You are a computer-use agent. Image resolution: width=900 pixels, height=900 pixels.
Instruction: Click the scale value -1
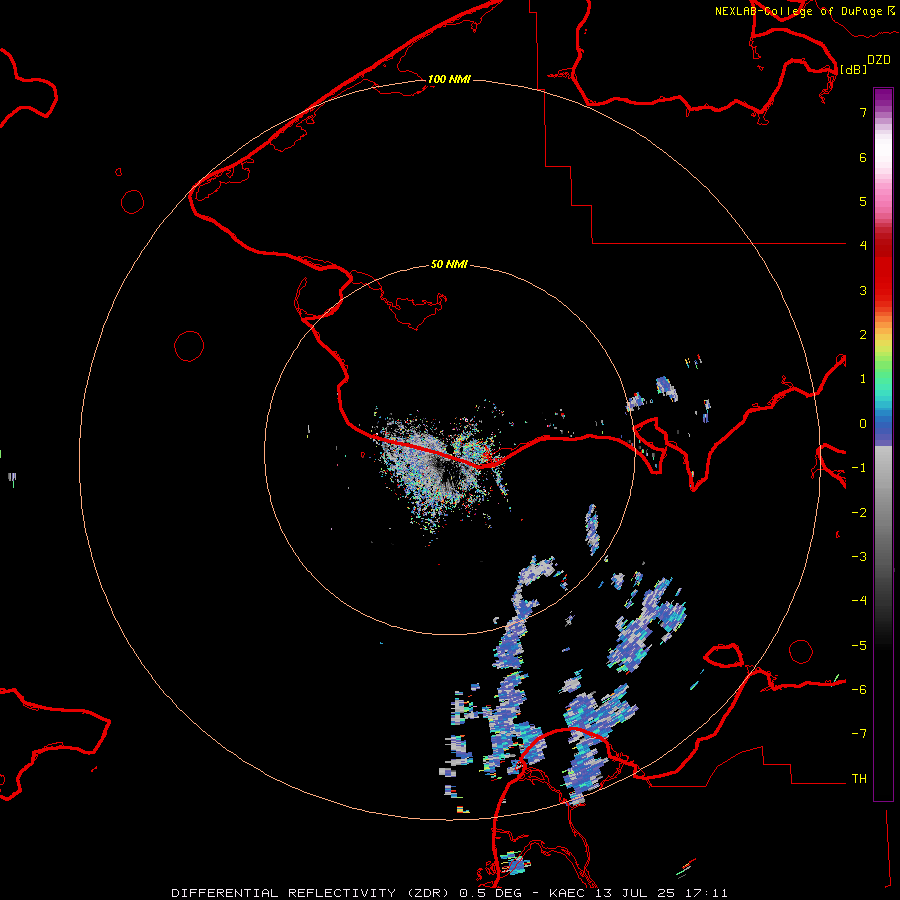859,468
